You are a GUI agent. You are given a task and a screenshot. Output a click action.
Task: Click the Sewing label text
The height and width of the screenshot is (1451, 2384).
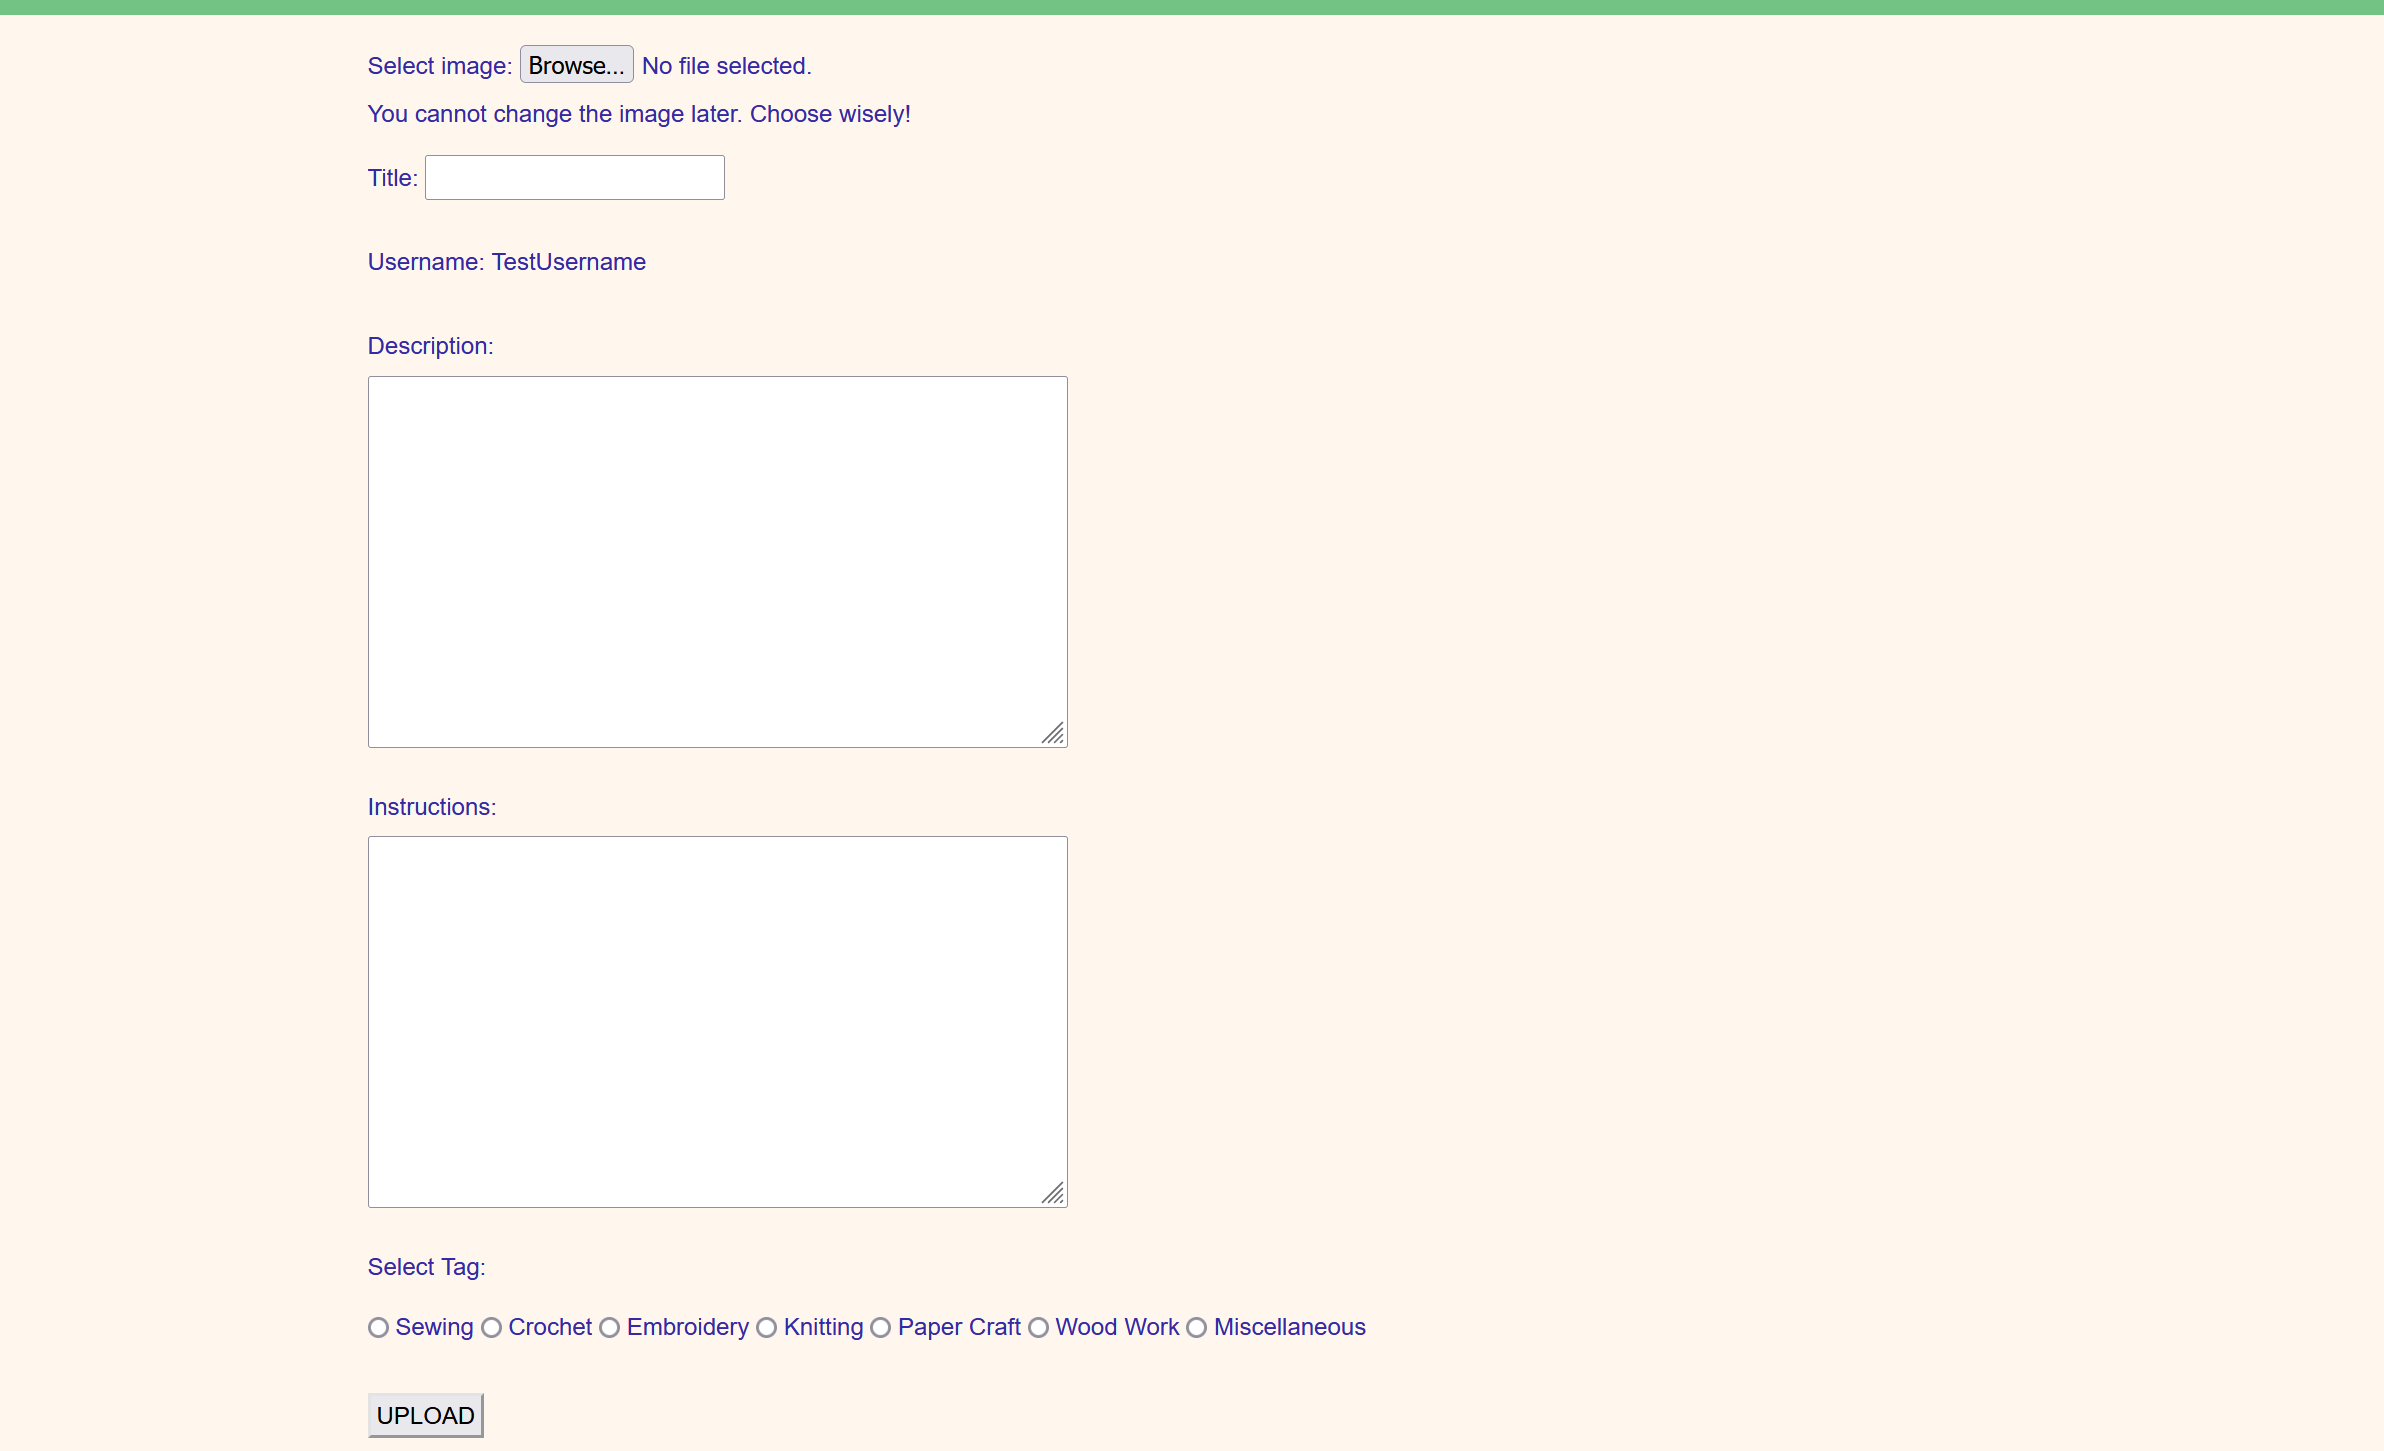pos(434,1327)
